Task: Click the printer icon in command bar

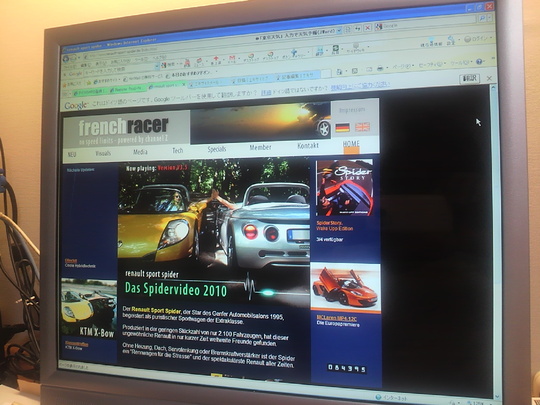Action: [380, 69]
